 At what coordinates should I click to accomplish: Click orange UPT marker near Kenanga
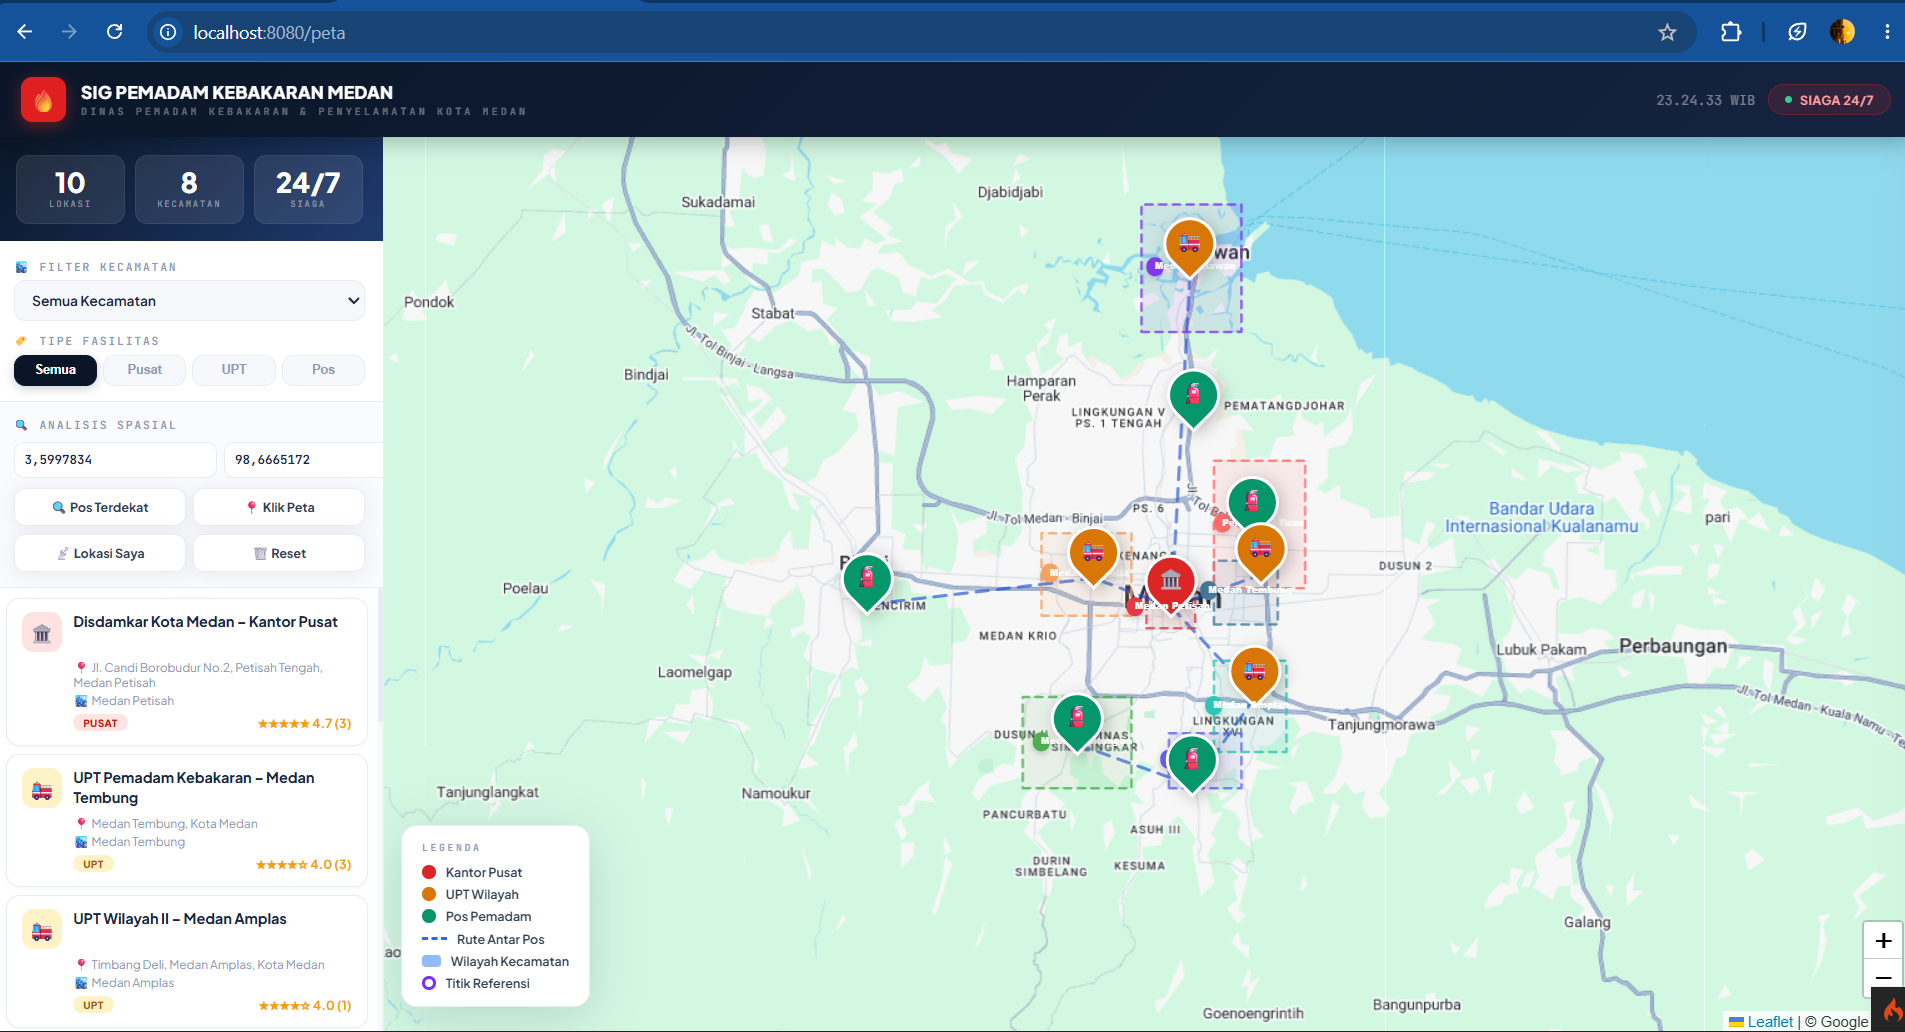1093,553
